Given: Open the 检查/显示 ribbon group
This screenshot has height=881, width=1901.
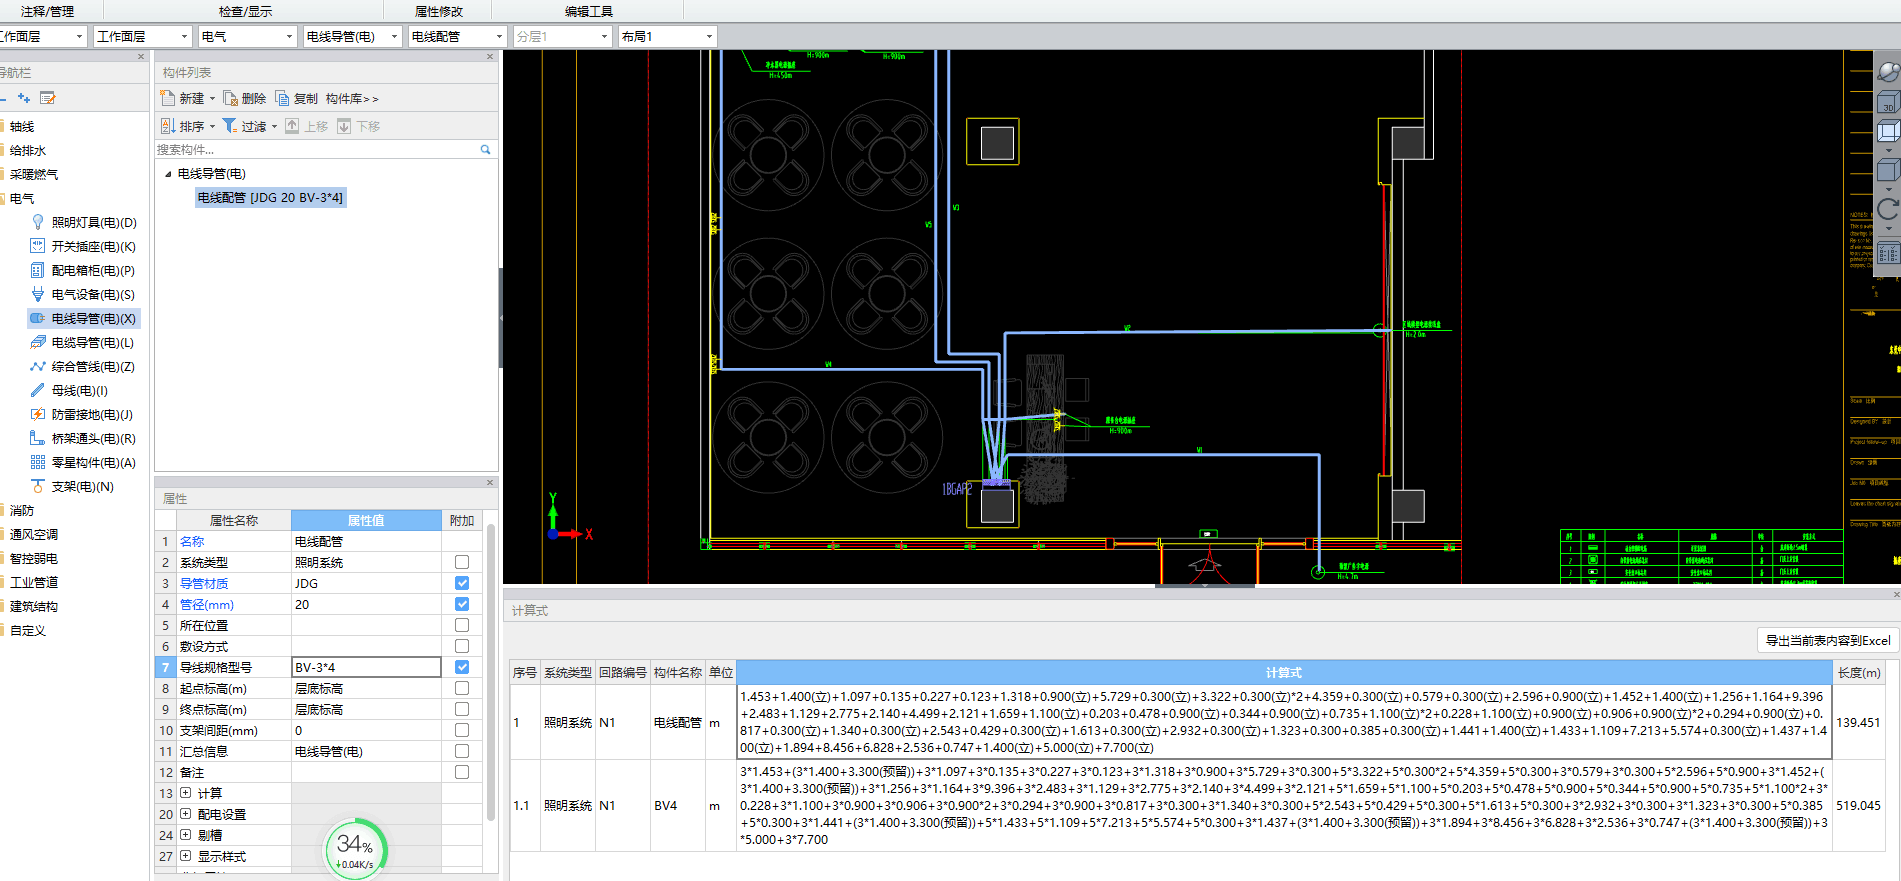Looking at the screenshot, I should [245, 11].
